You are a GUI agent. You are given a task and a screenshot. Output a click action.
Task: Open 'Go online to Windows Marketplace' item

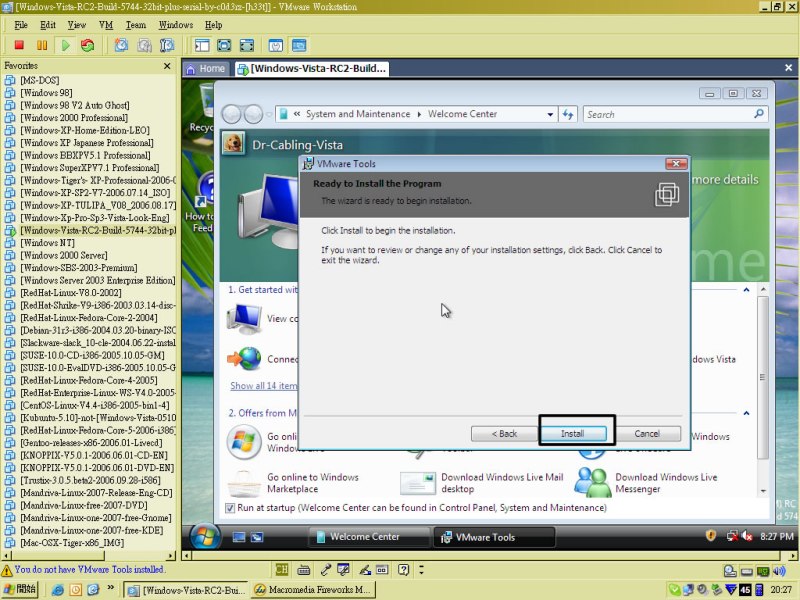(x=294, y=483)
